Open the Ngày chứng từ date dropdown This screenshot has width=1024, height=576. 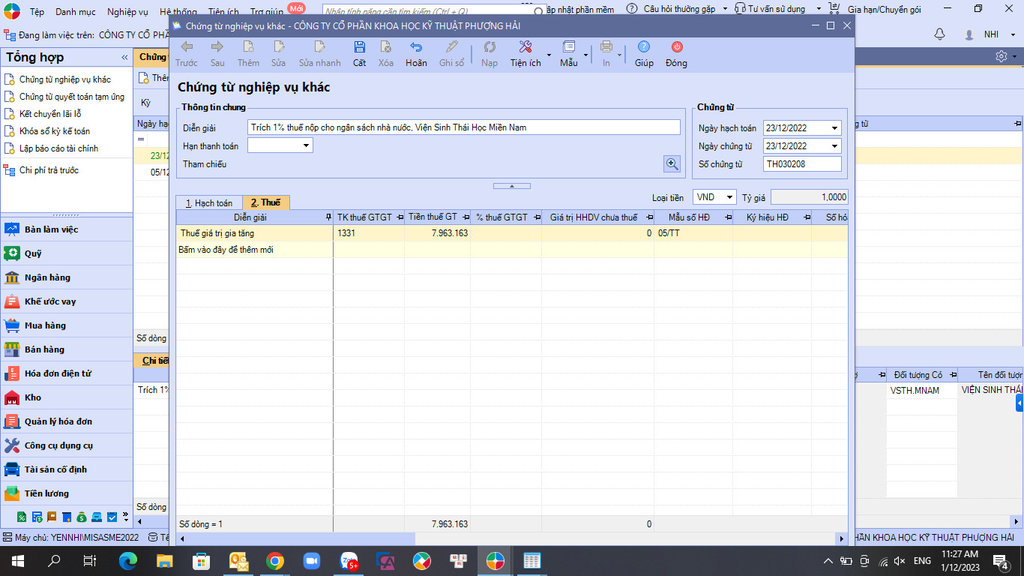tap(834, 146)
